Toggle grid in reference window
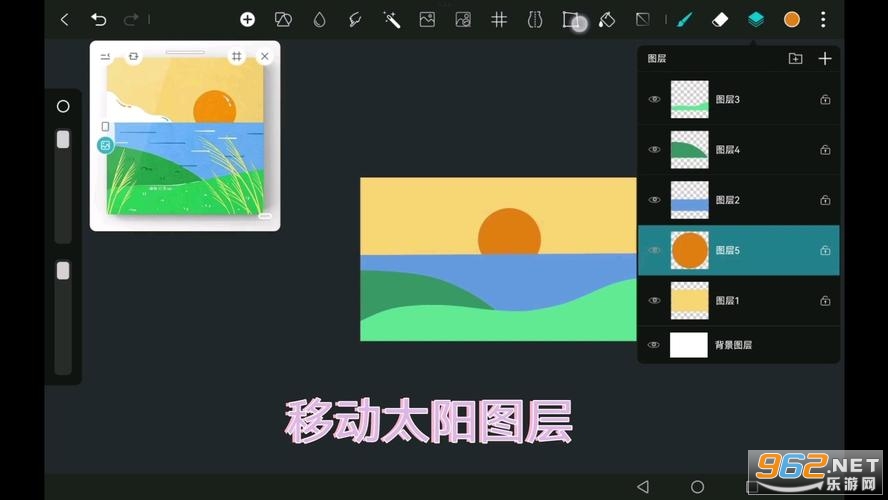The width and height of the screenshot is (888, 500). 236,56
